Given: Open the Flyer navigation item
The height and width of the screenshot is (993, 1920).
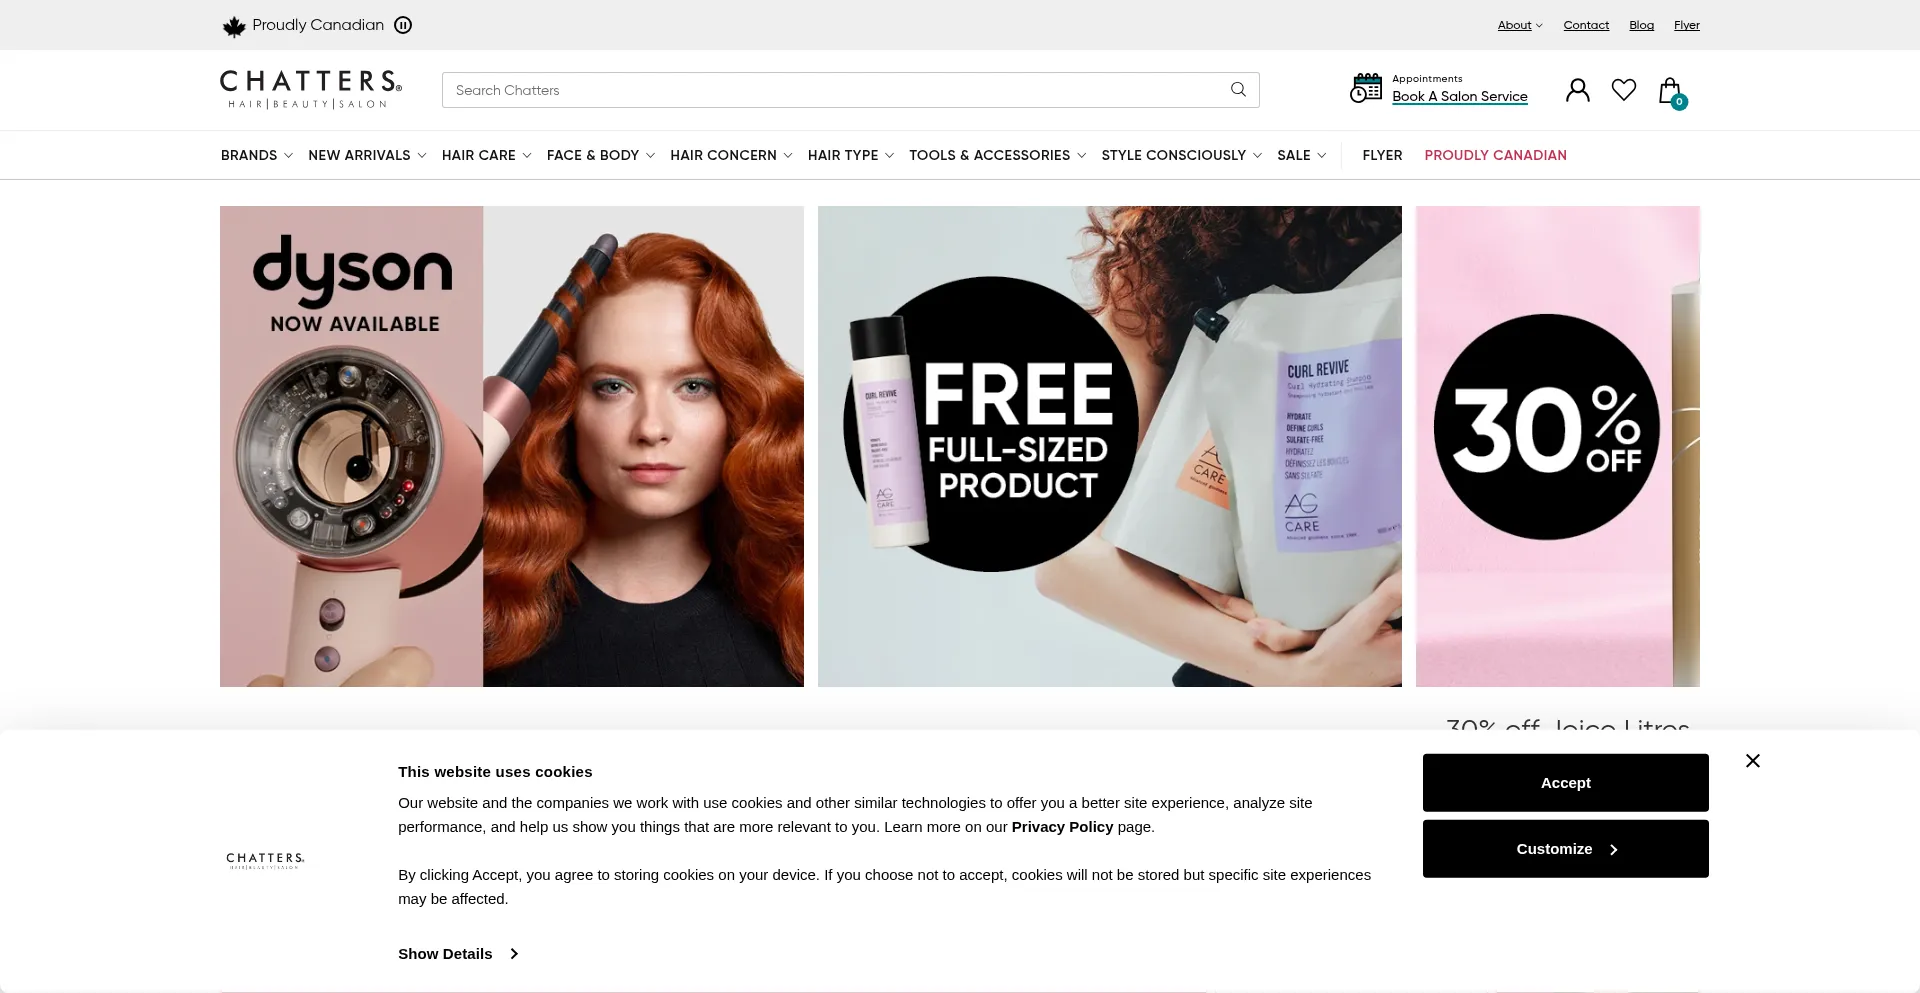Looking at the screenshot, I should [x=1382, y=155].
